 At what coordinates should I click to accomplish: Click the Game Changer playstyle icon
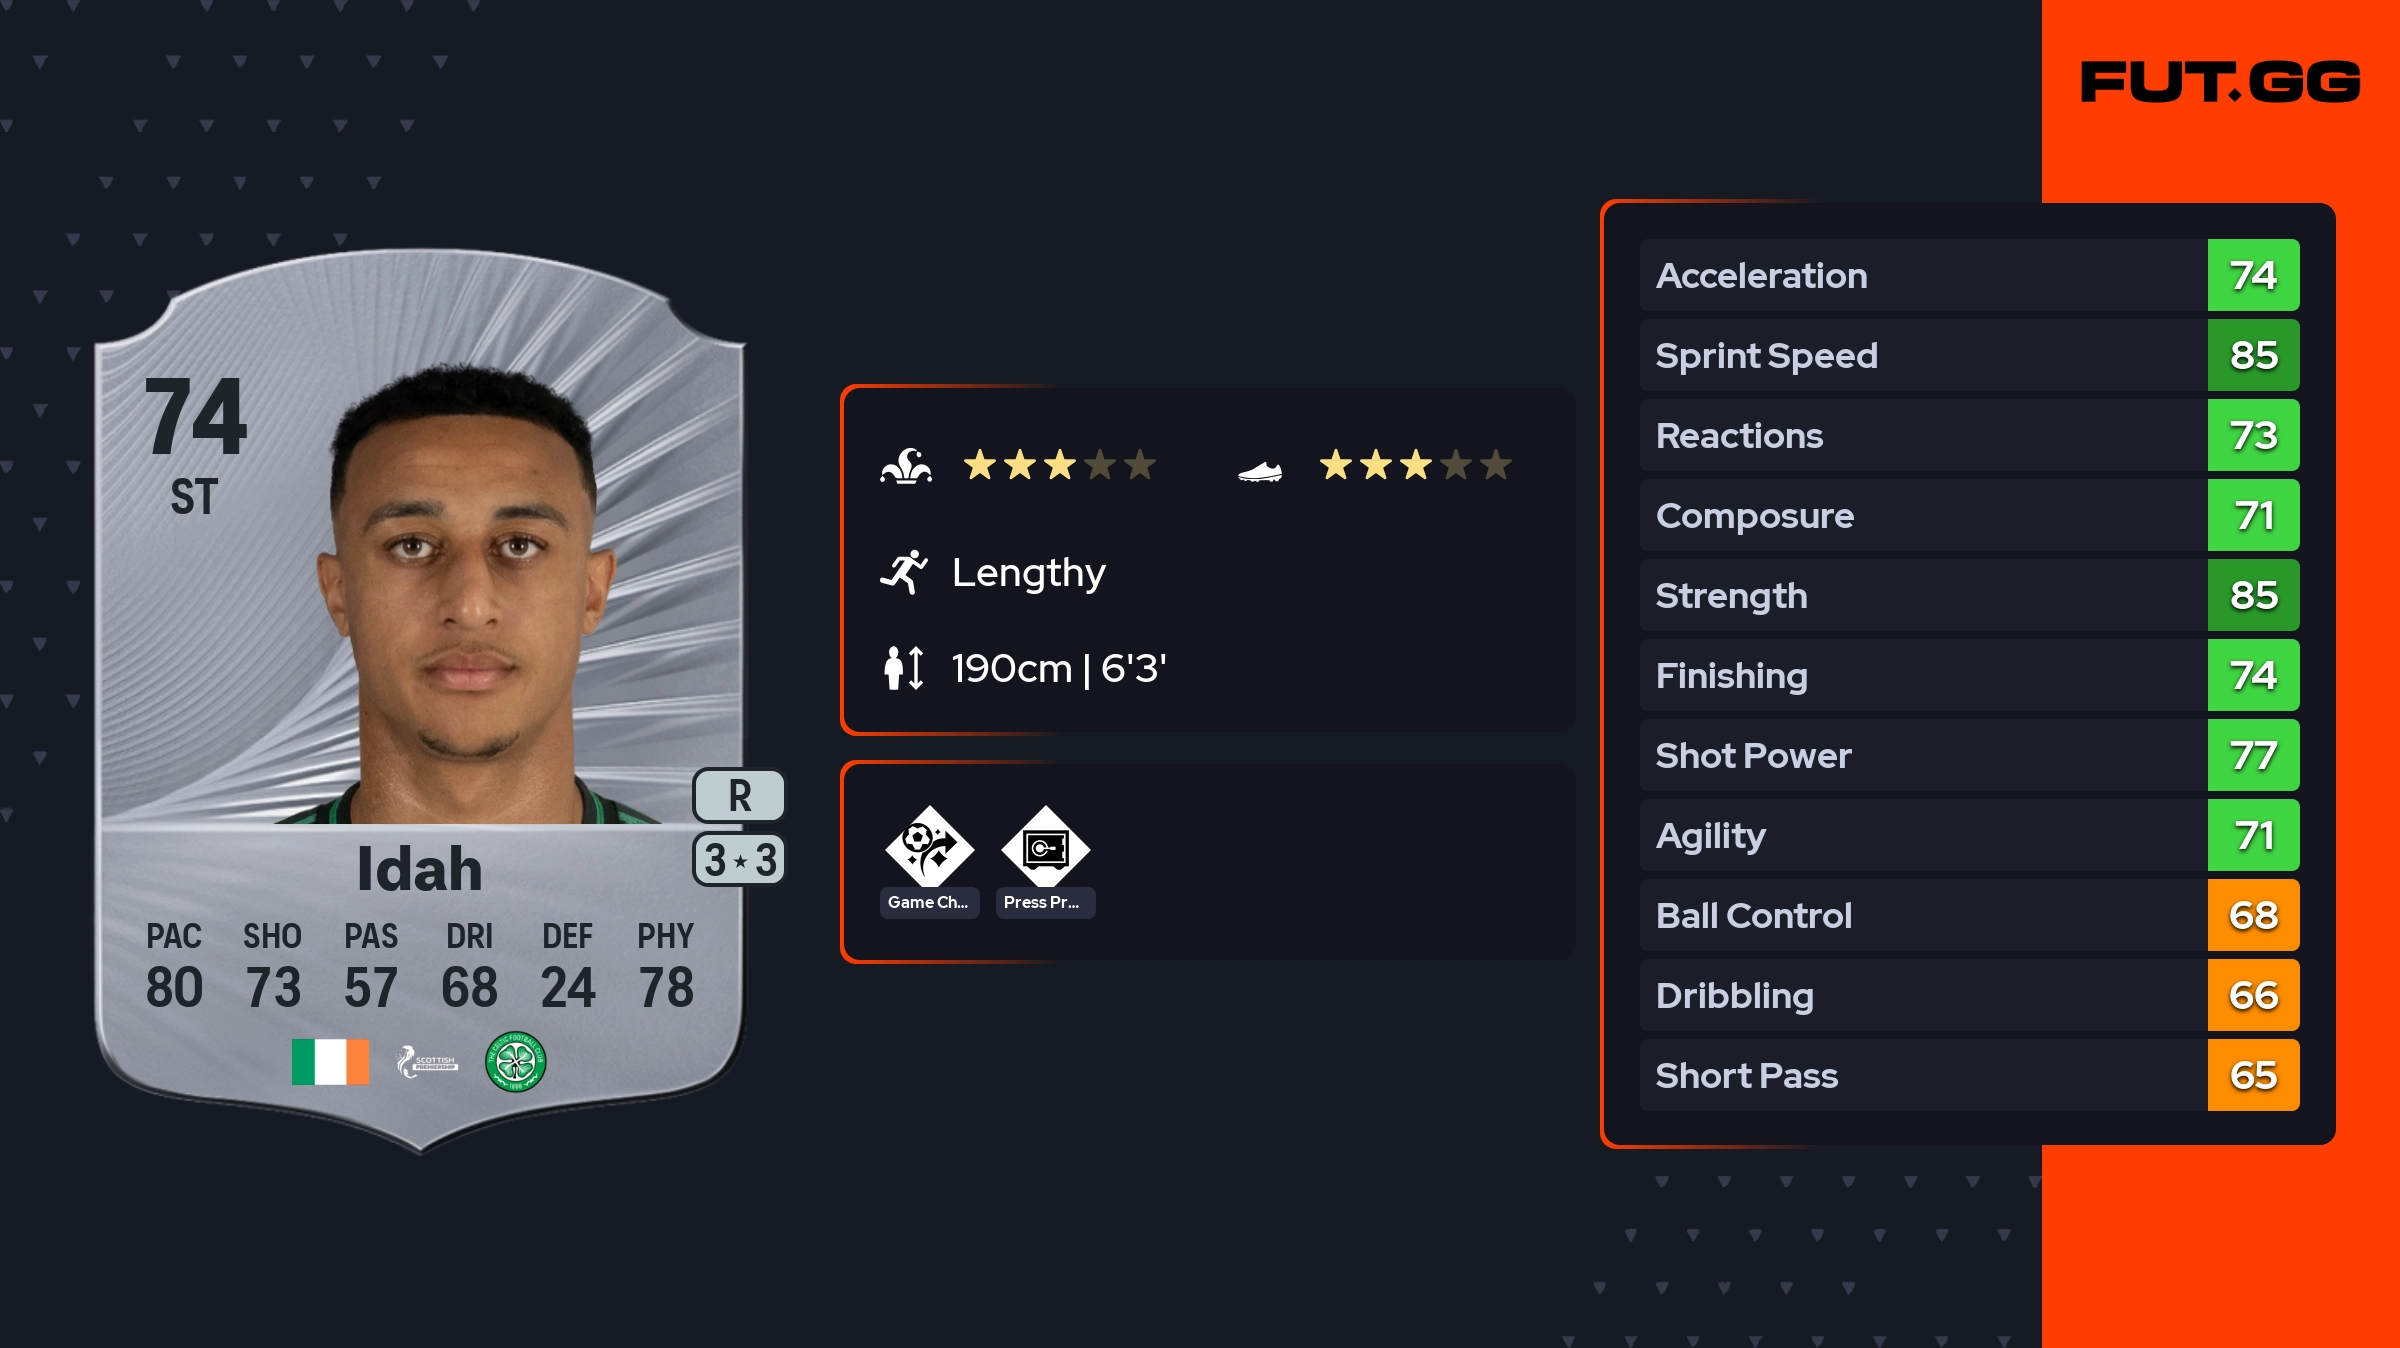(x=929, y=848)
